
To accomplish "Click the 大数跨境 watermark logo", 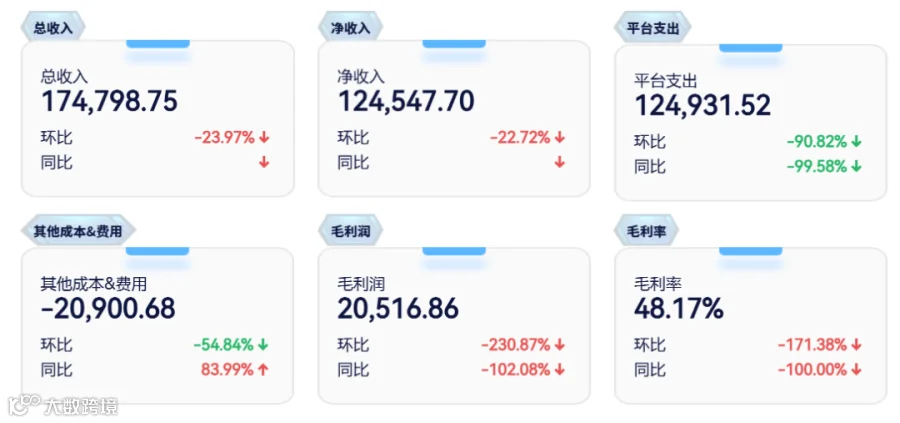I will click(x=62, y=406).
